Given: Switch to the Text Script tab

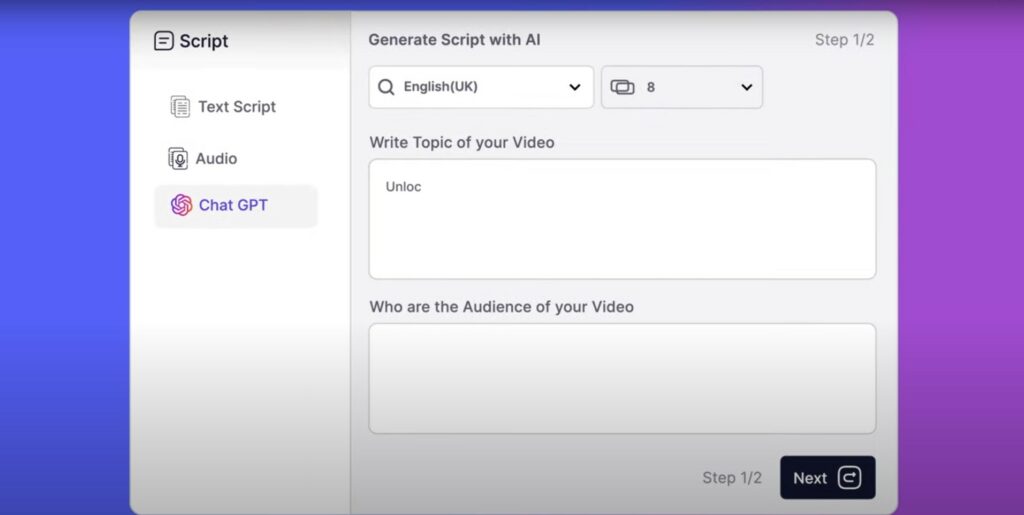Looking at the screenshot, I should pyautogui.click(x=236, y=106).
